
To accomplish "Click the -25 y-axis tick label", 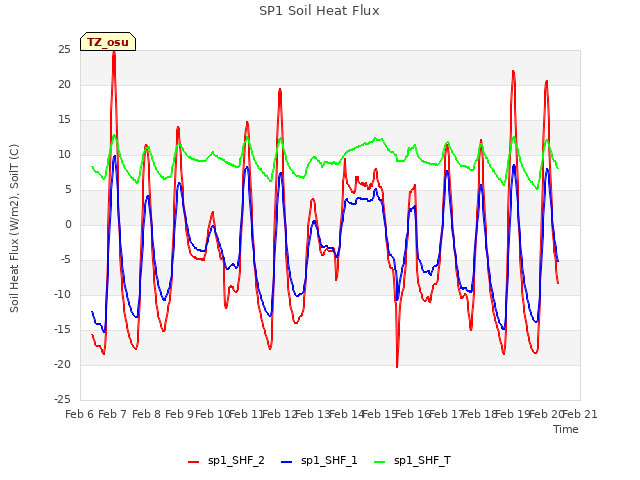I will pos(63,399).
